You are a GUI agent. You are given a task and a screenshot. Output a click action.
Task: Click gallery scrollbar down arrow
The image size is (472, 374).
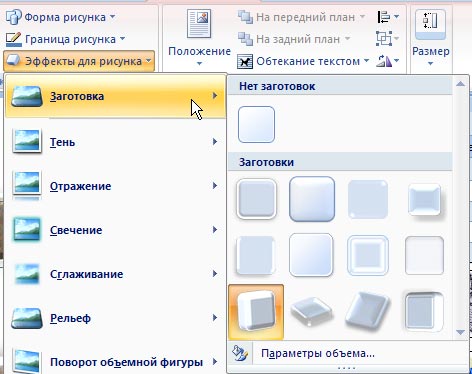pos(460,332)
